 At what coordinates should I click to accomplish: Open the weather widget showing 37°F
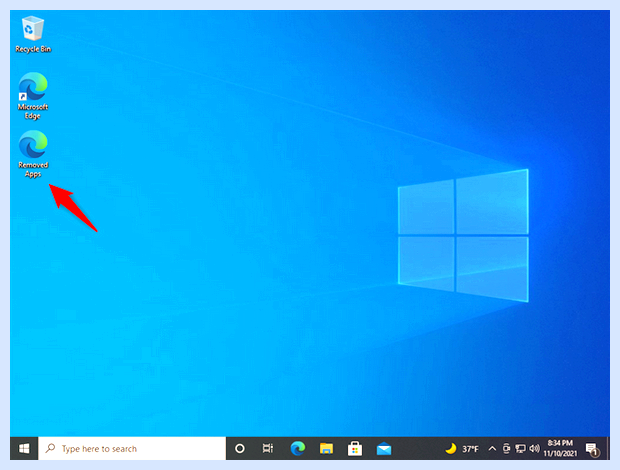coord(462,449)
